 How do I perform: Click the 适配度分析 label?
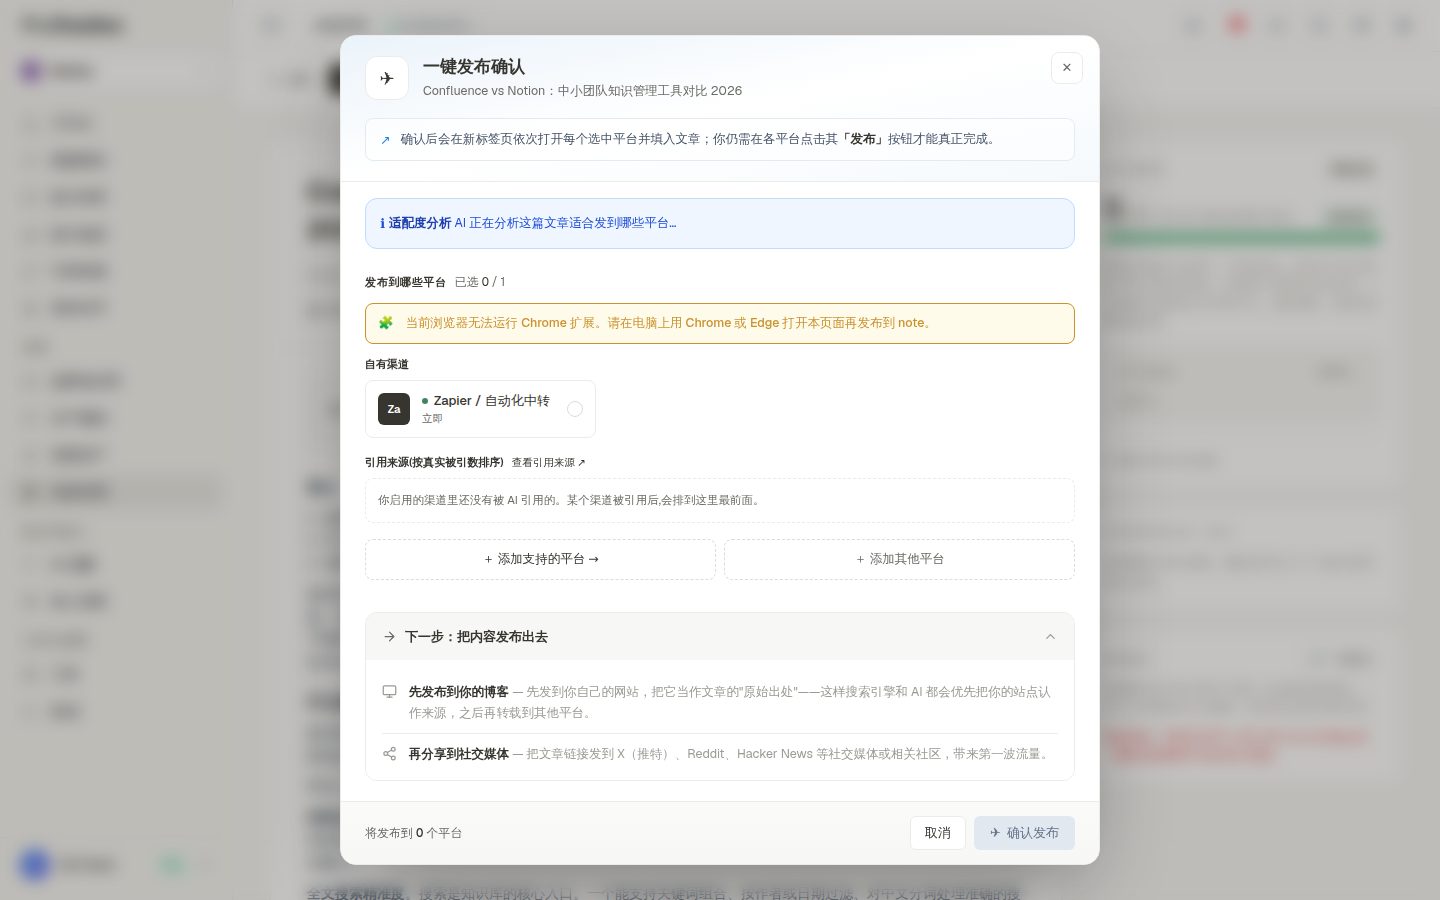coord(420,223)
